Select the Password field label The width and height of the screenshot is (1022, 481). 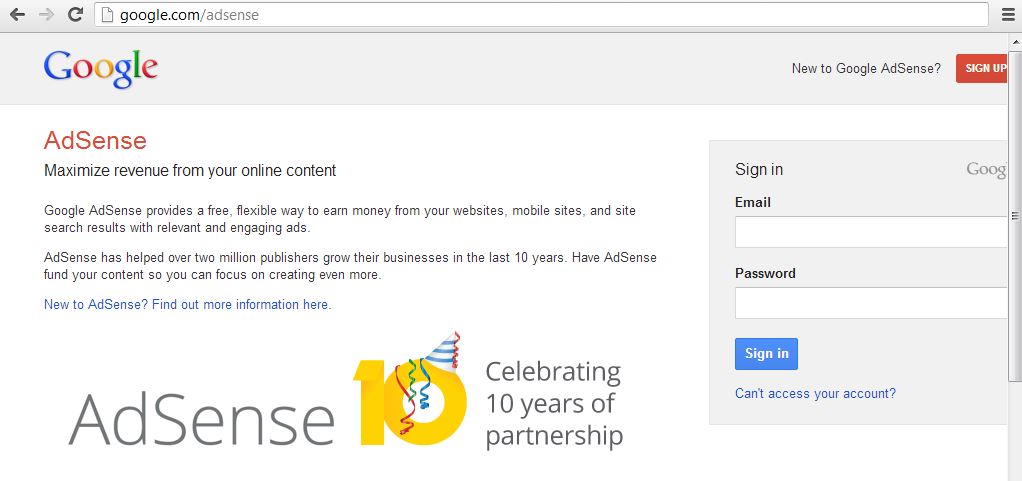pos(765,273)
